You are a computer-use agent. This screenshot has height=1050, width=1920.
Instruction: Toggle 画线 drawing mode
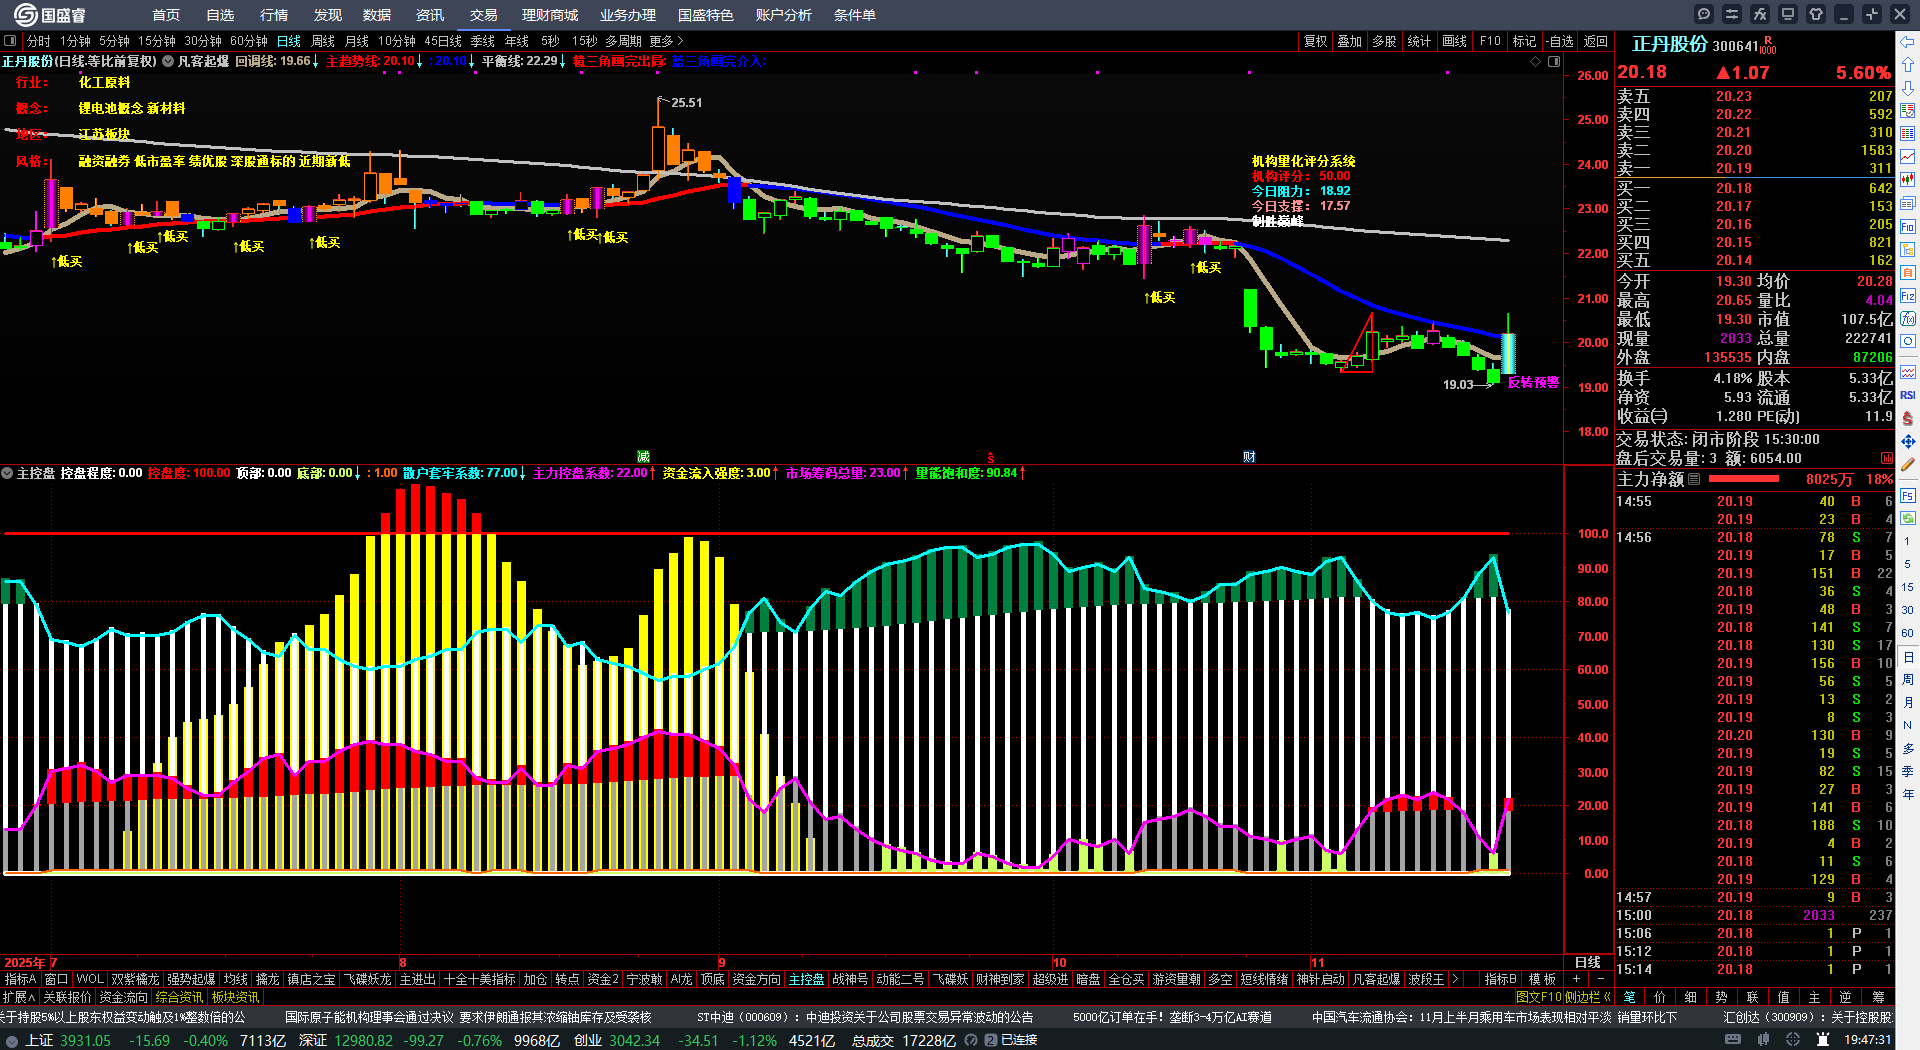[1454, 41]
